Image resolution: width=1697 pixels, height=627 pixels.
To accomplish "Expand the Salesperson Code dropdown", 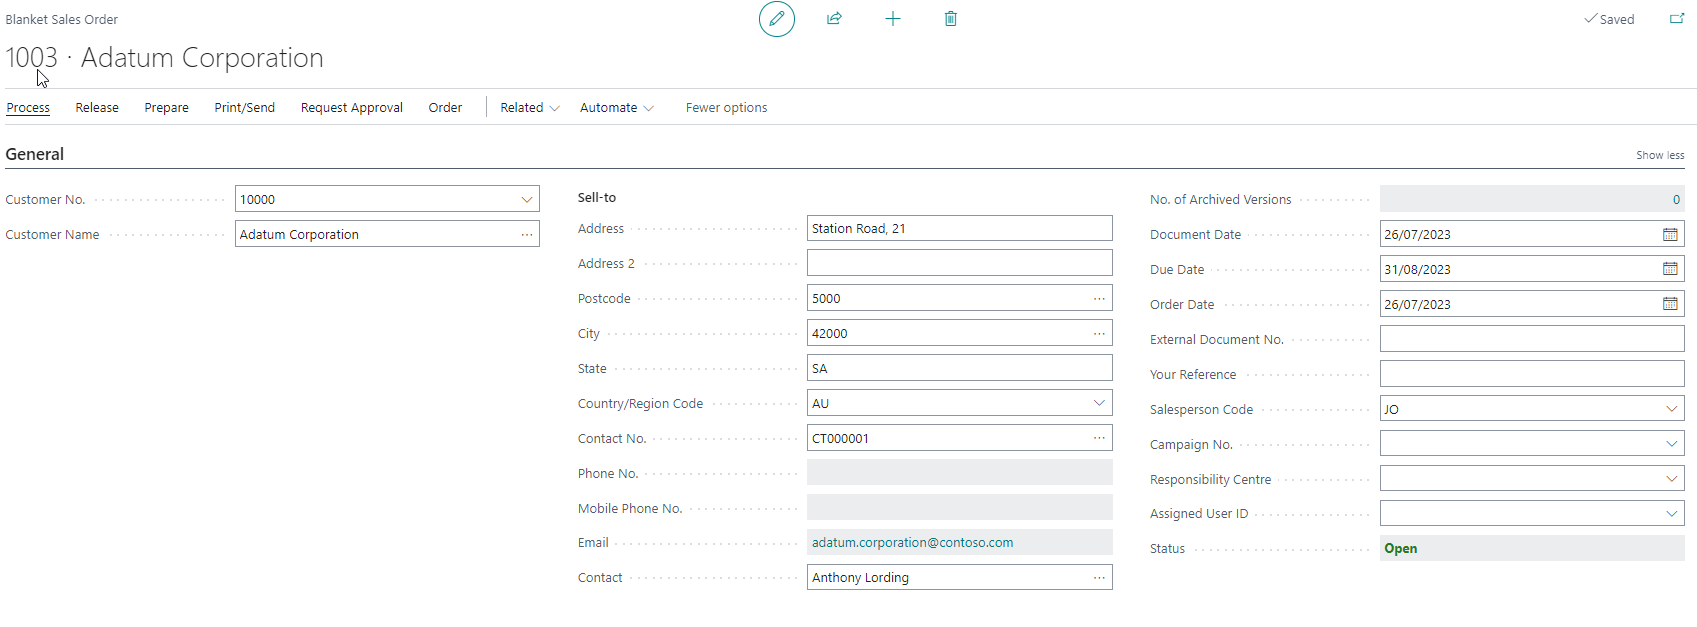I will click(1671, 409).
